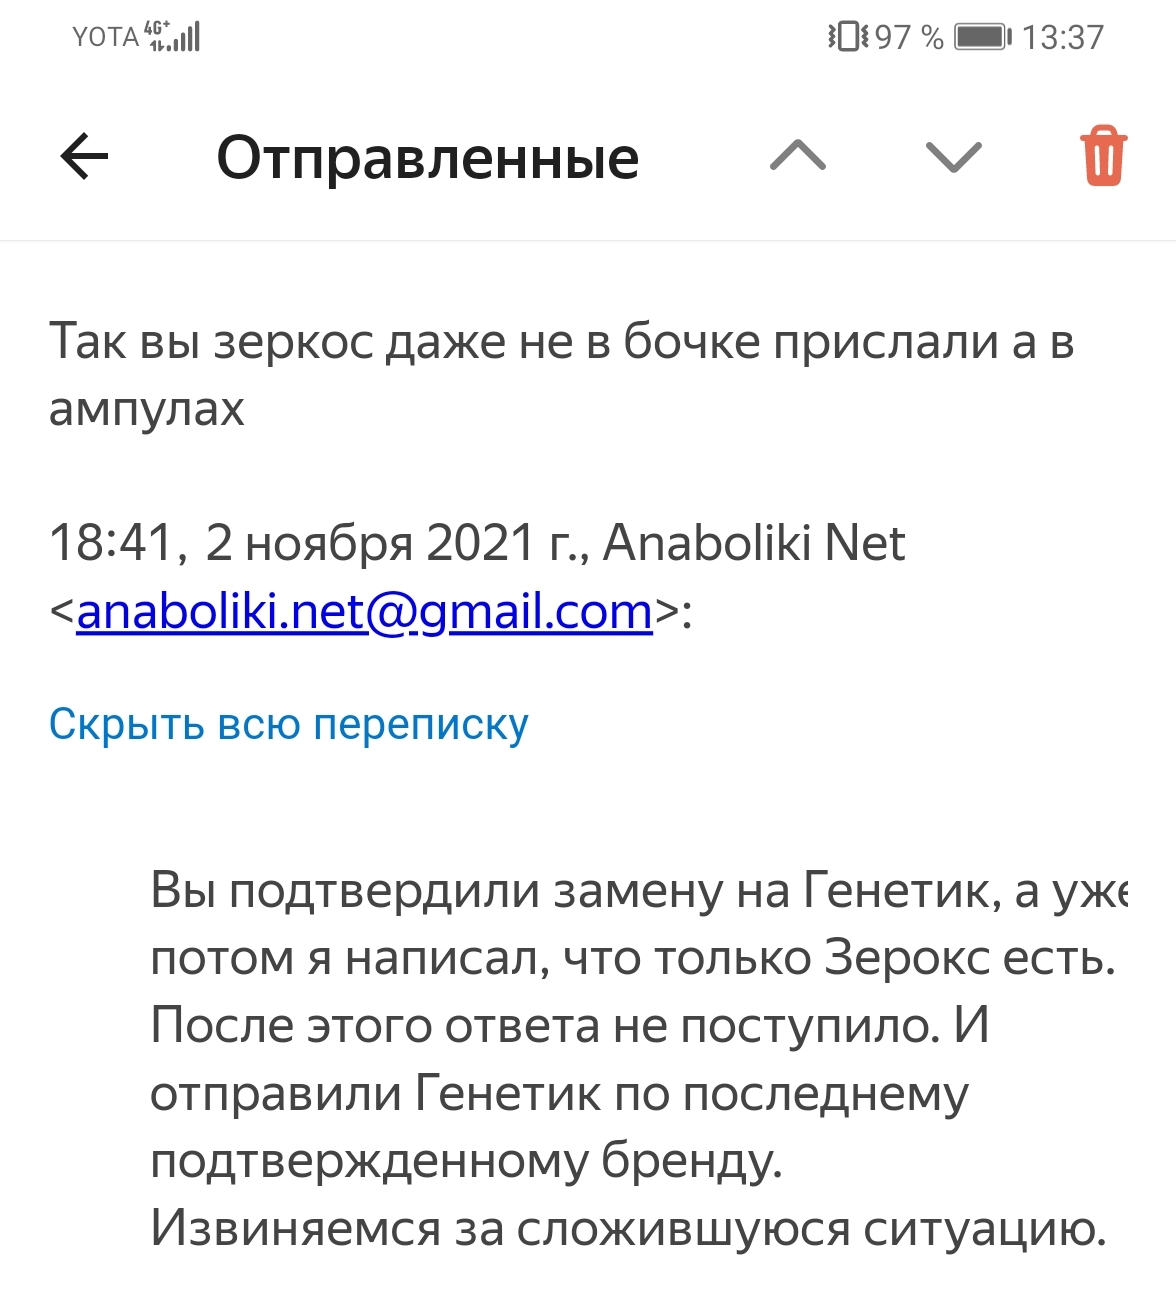Image resolution: width=1176 pixels, height=1310 pixels.
Task: Go to next message with down chevron
Action: point(953,157)
